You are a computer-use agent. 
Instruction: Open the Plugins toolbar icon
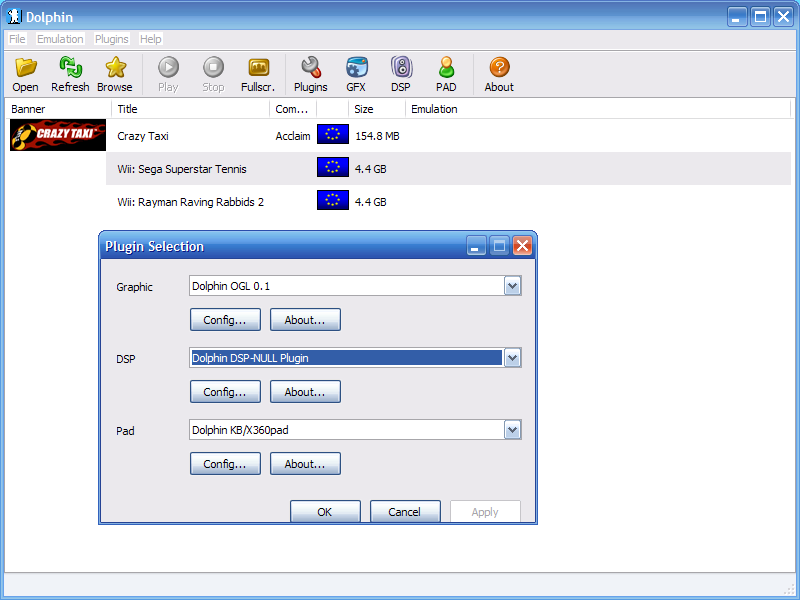pyautogui.click(x=310, y=68)
